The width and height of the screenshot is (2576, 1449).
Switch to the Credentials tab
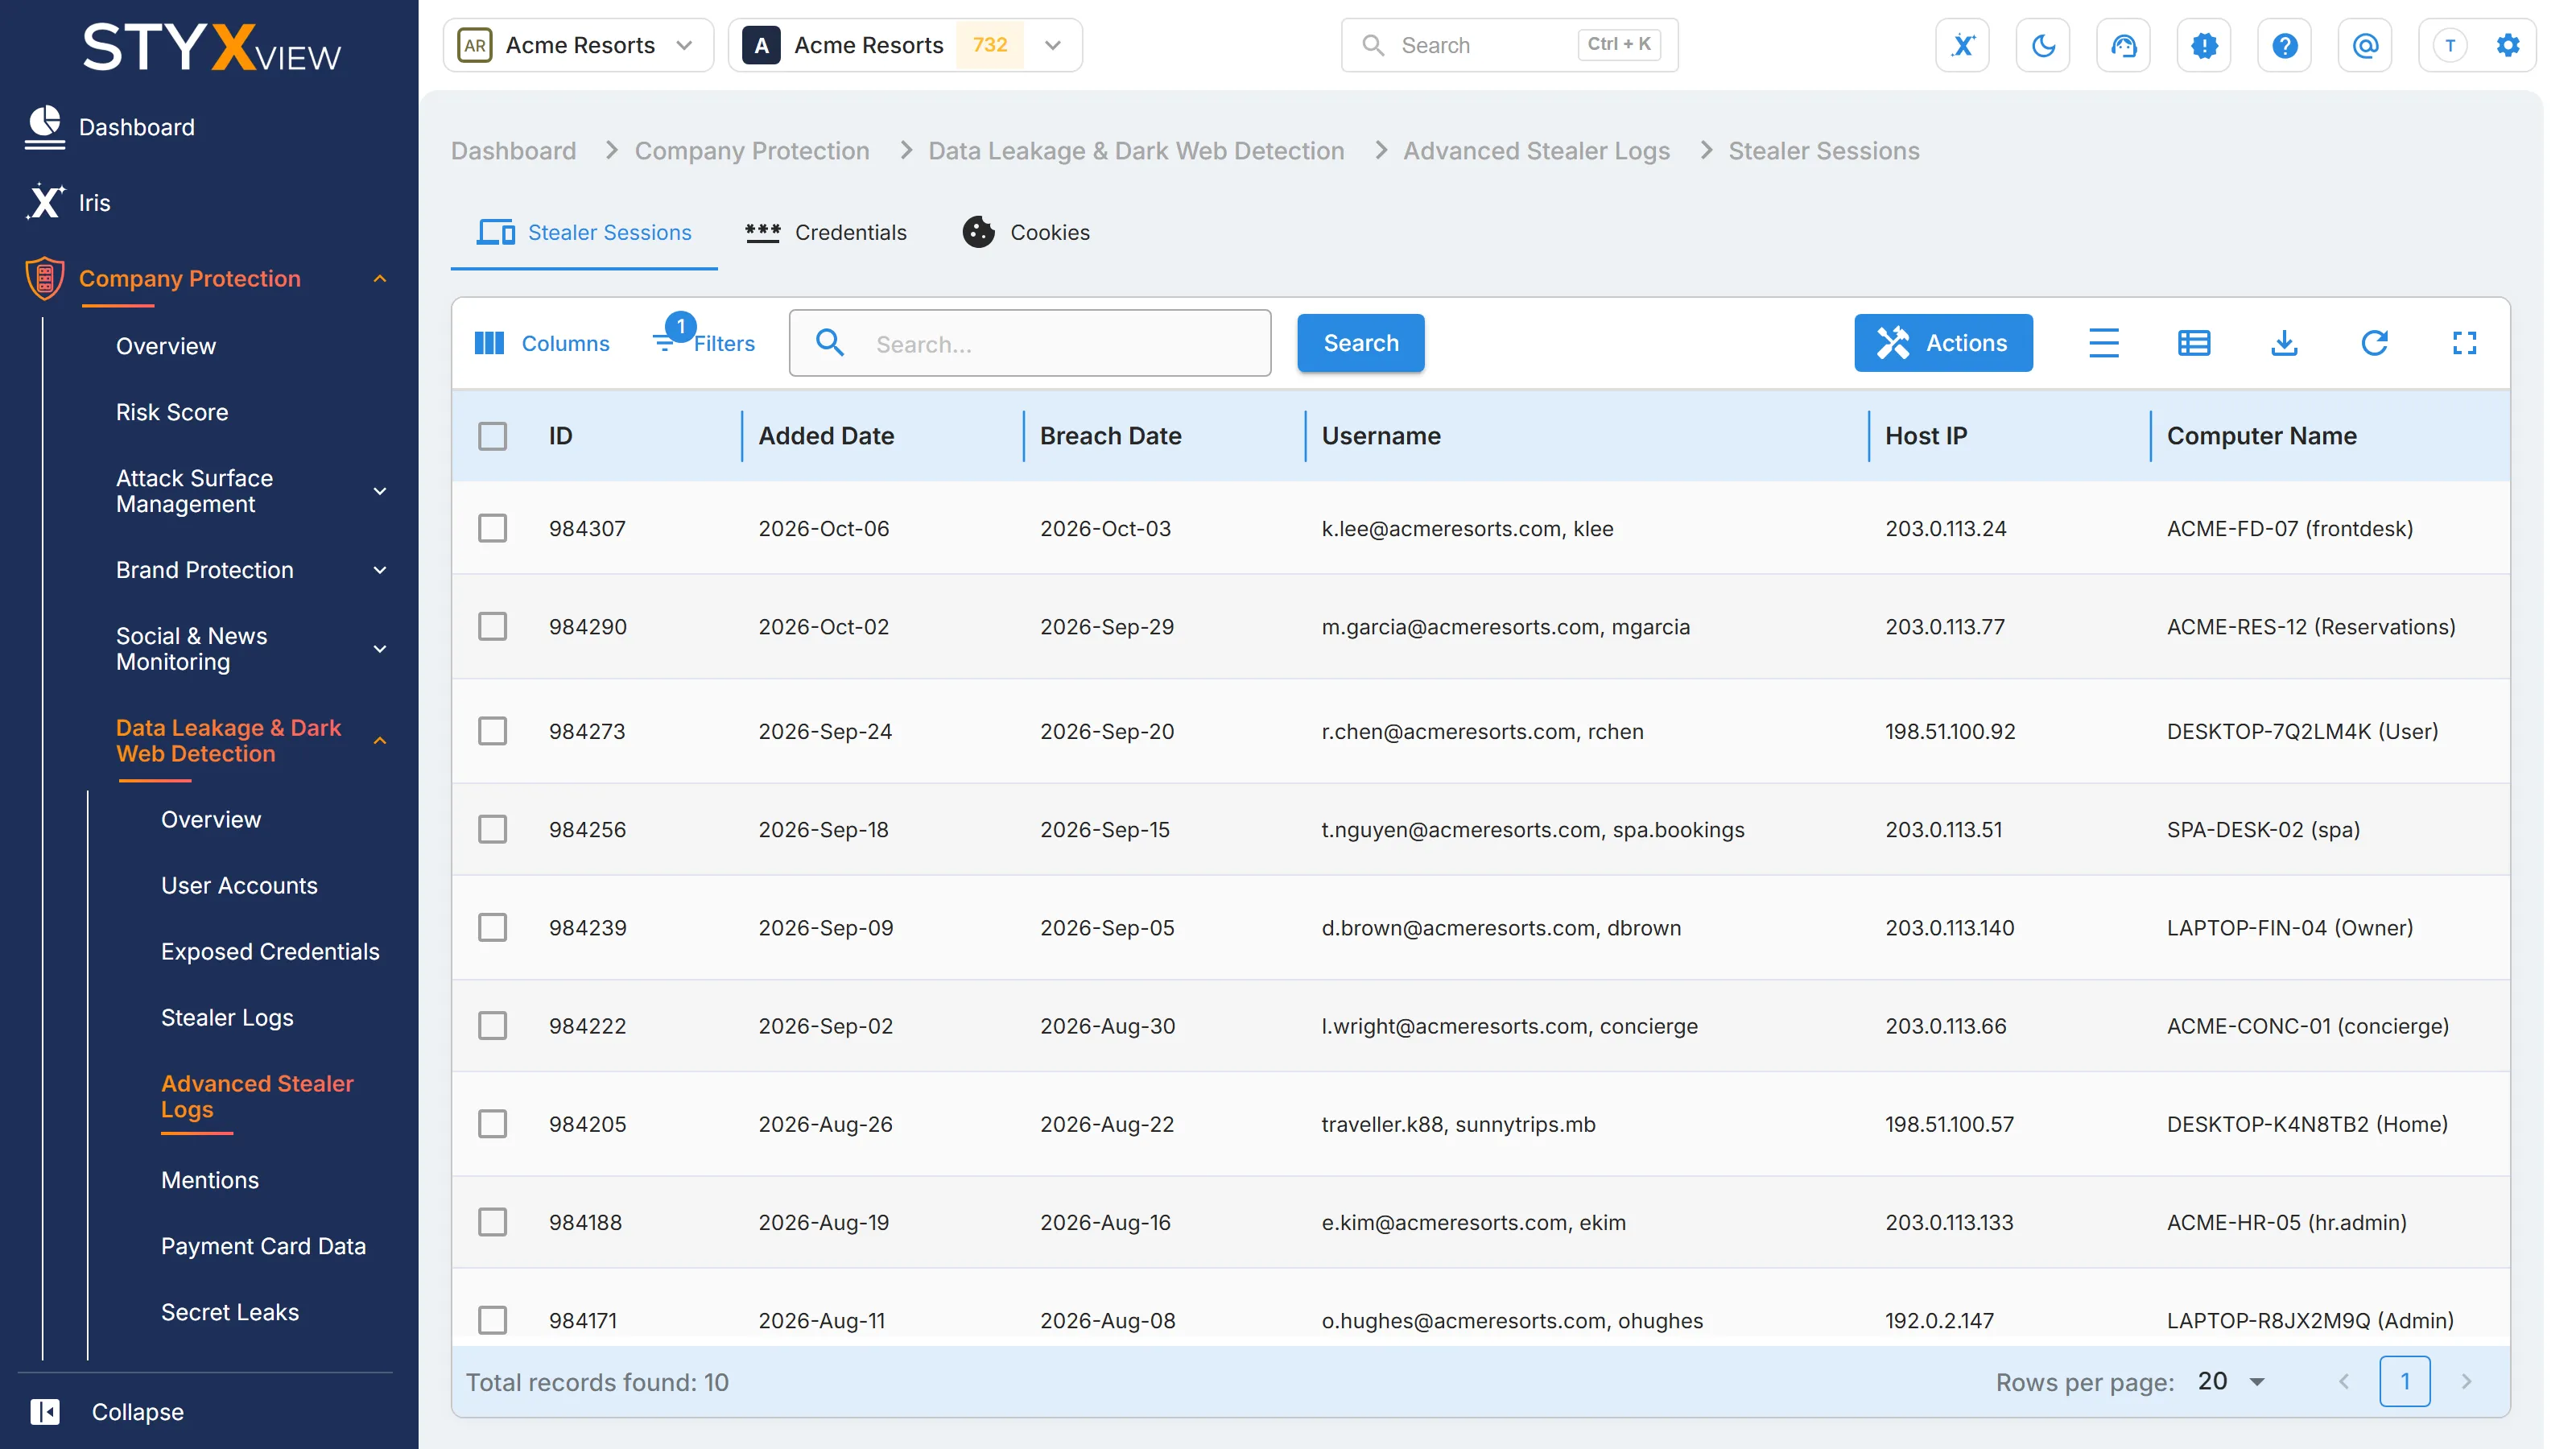coord(826,233)
